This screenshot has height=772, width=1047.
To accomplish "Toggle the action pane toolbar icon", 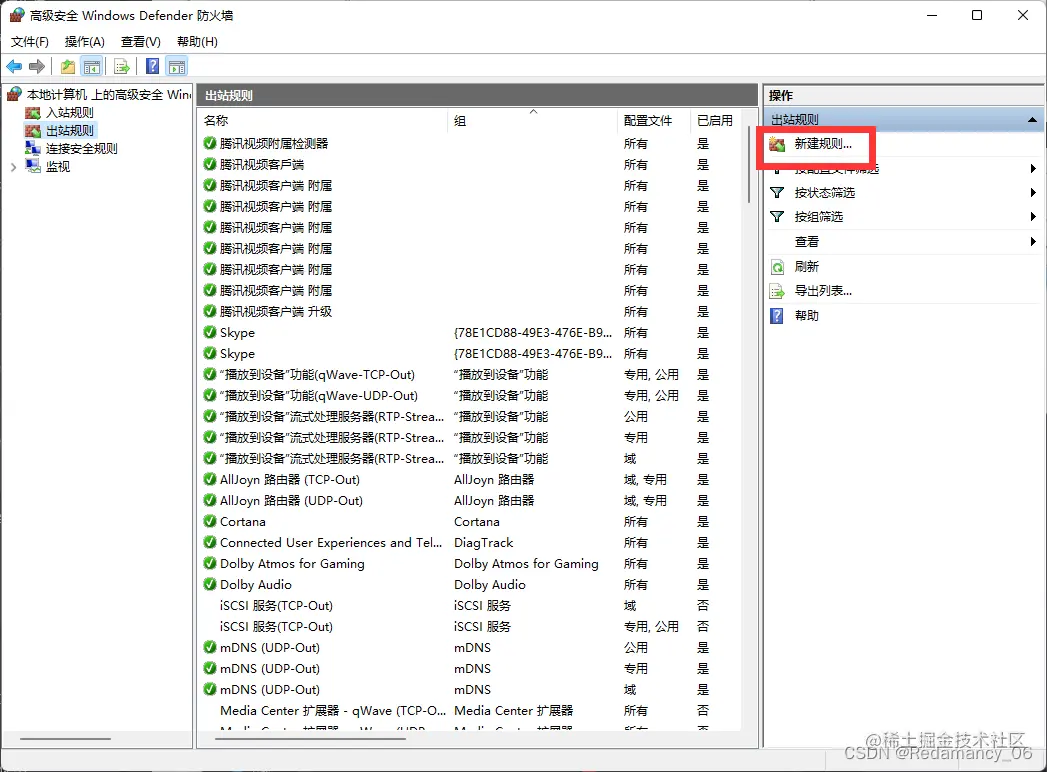I will tap(176, 66).
